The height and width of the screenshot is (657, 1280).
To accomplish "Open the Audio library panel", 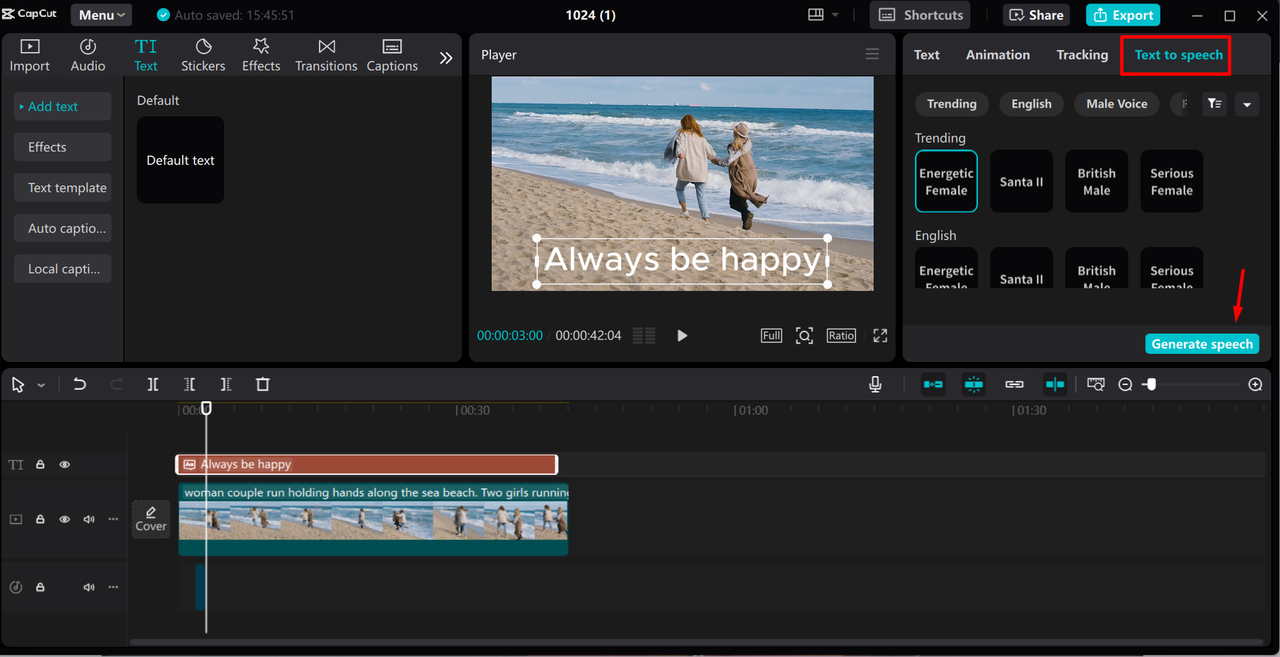I will pos(88,56).
